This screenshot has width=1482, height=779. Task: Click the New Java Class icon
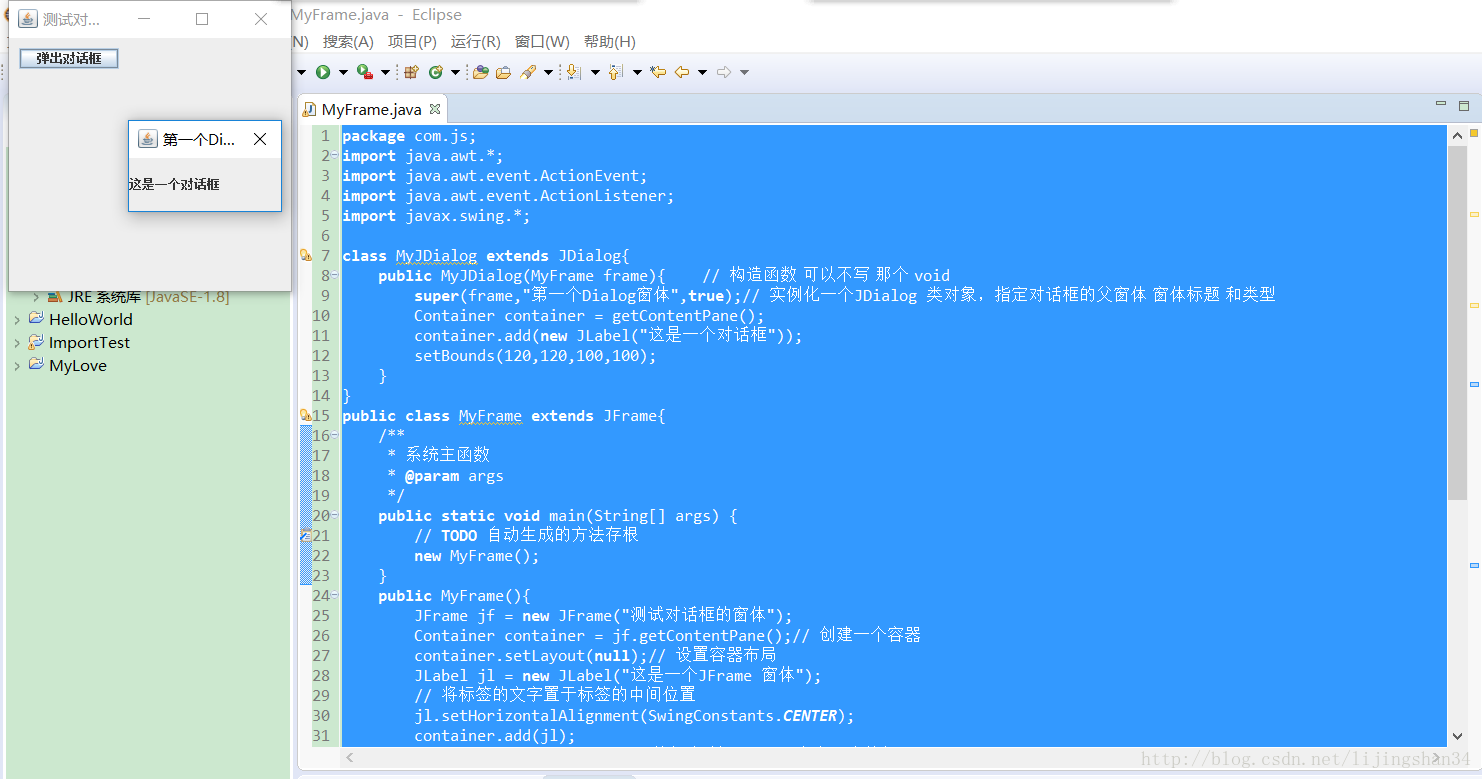pos(436,72)
